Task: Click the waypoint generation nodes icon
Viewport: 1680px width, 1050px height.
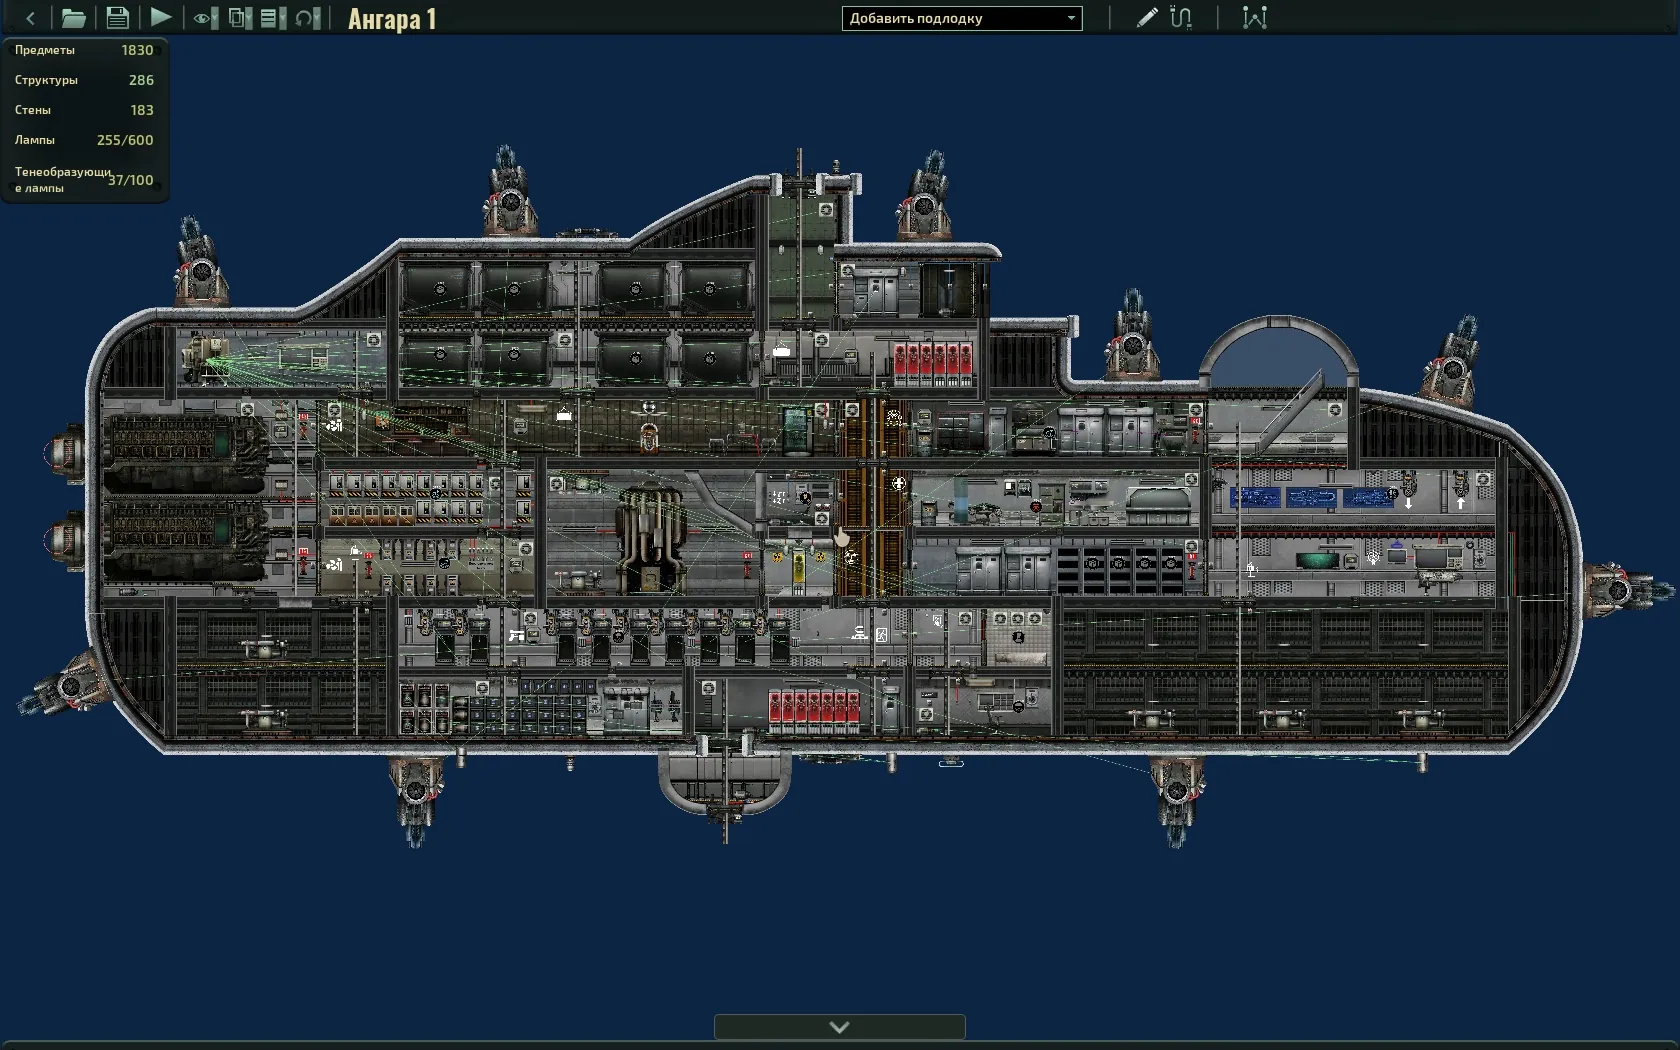Action: click(1254, 18)
